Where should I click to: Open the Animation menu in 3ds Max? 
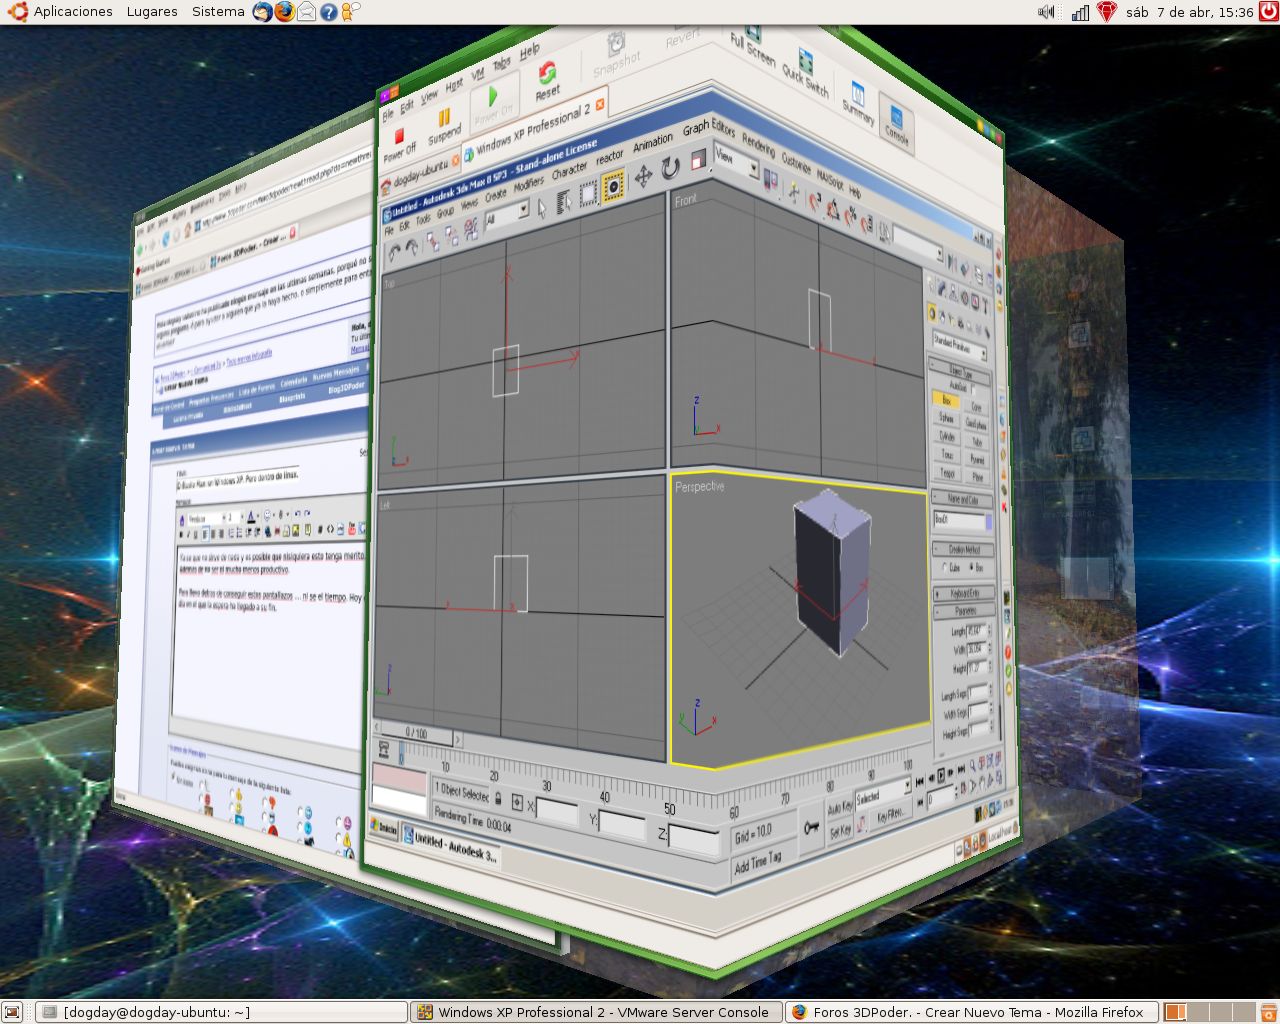pos(653,143)
